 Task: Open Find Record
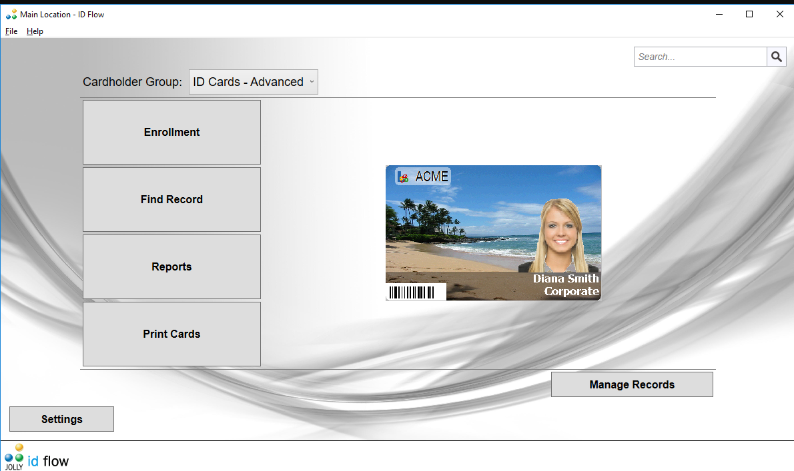pyautogui.click(x=172, y=200)
